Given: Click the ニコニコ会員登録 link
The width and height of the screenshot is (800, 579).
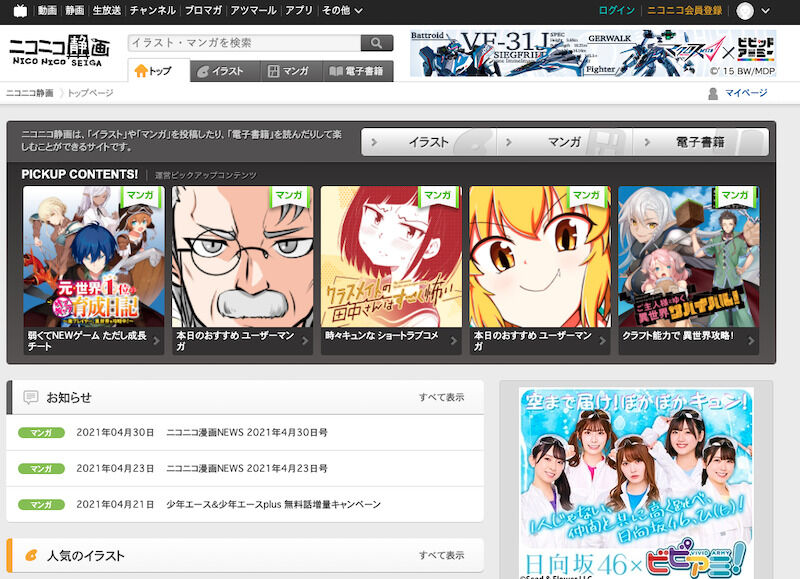Looking at the screenshot, I should (685, 10).
